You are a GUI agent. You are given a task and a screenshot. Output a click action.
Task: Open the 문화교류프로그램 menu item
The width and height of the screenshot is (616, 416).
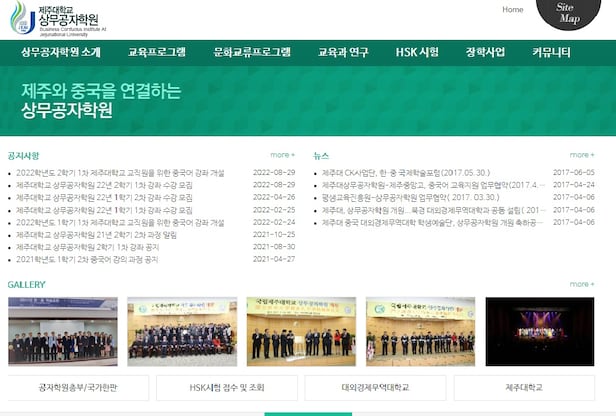pyautogui.click(x=252, y=52)
